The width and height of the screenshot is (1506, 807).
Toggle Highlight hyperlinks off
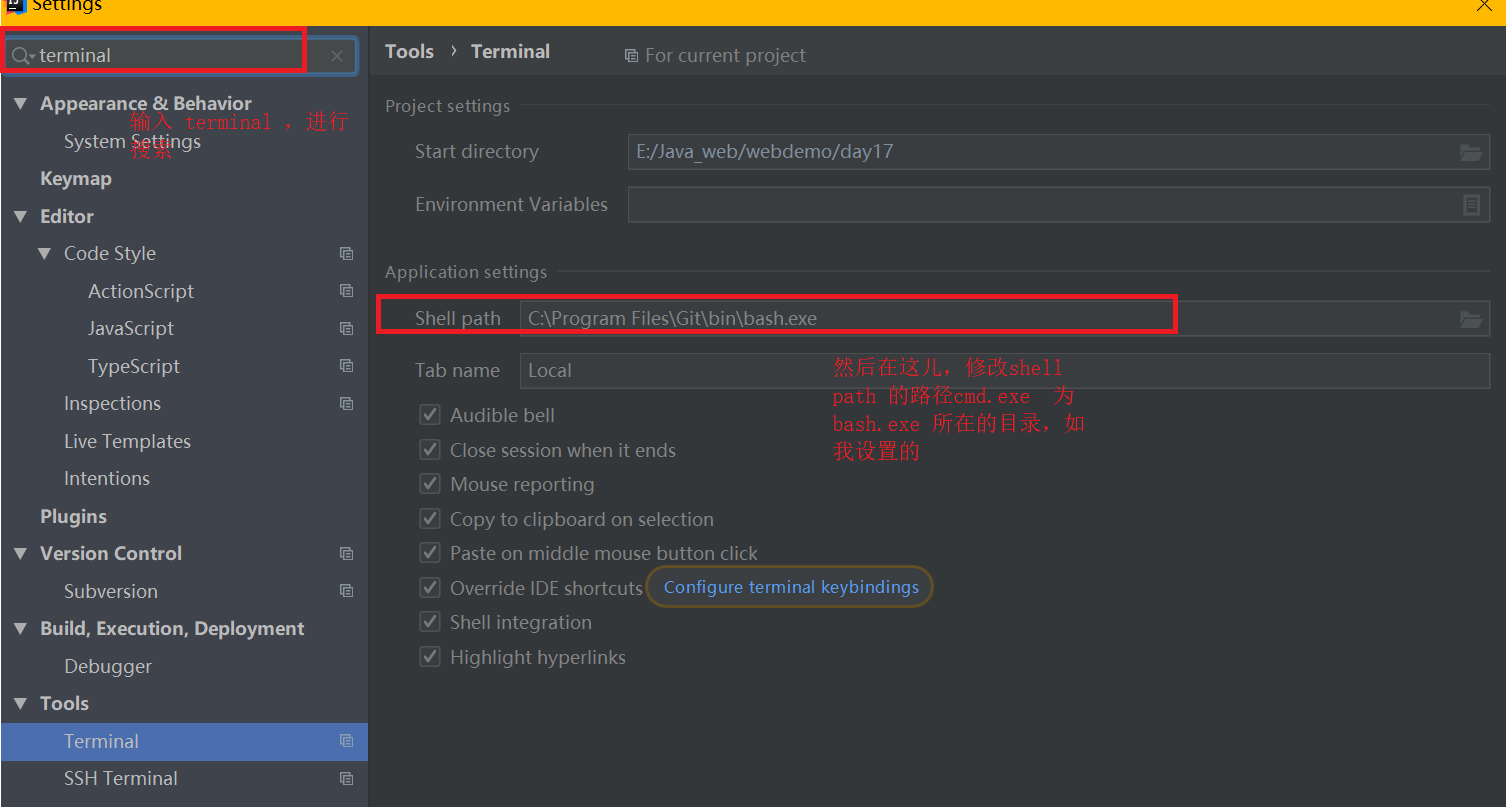[x=429, y=656]
